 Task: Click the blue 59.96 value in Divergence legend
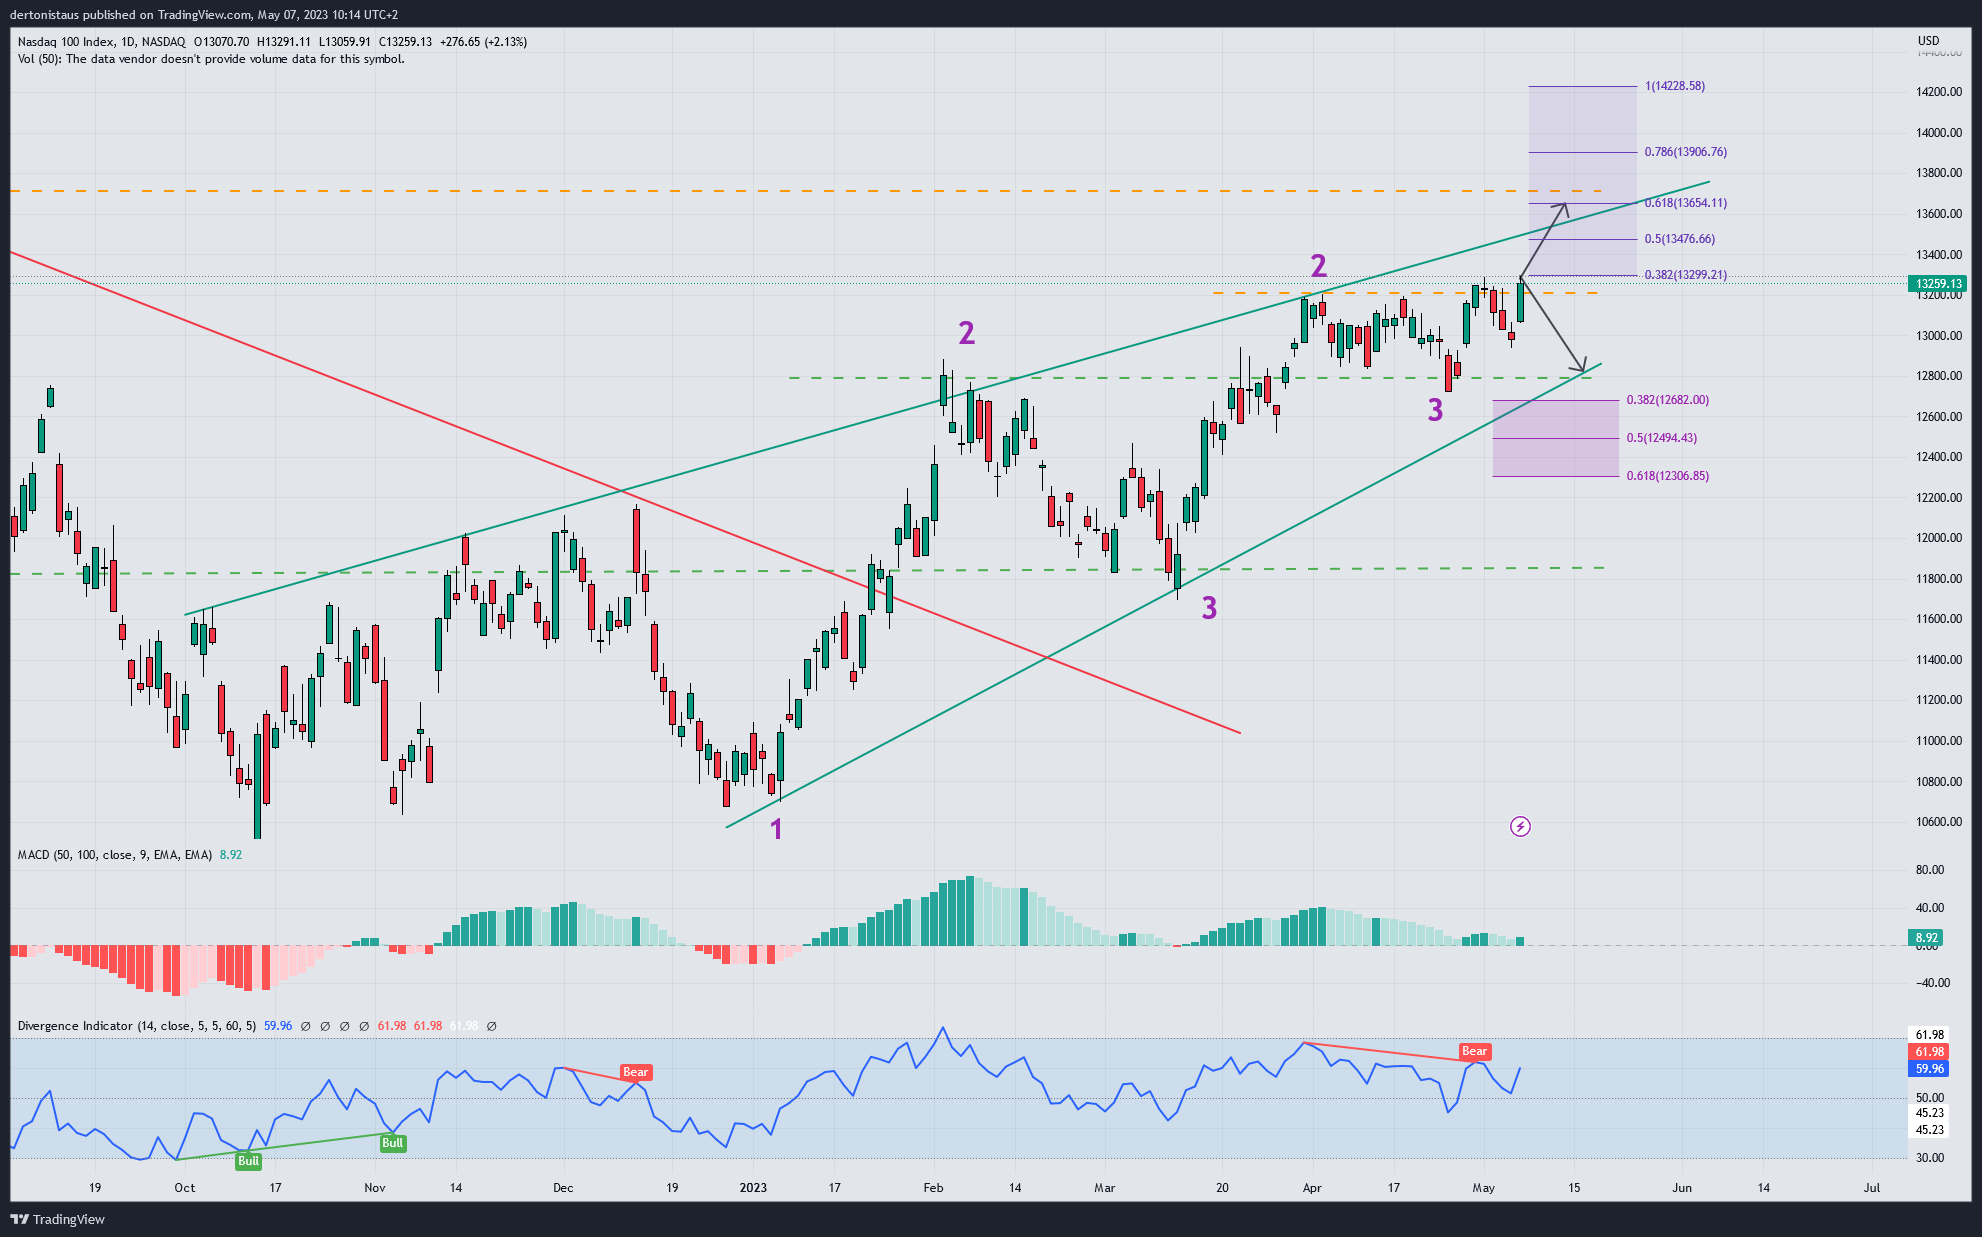[278, 1026]
